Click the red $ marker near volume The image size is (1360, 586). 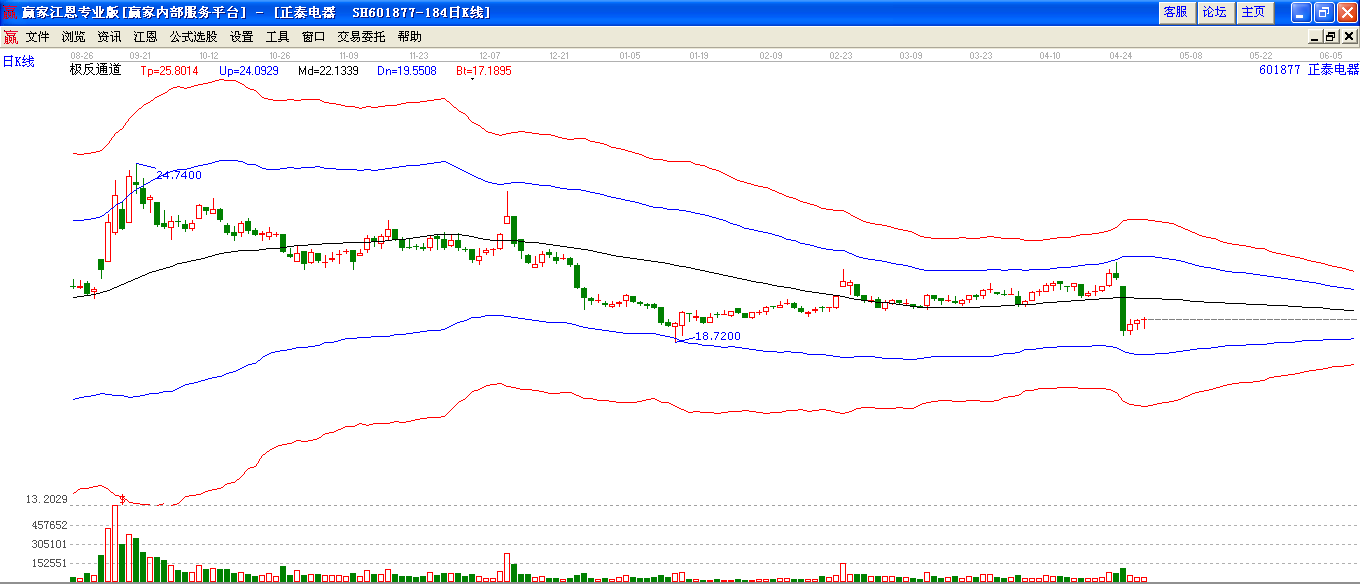(x=123, y=498)
